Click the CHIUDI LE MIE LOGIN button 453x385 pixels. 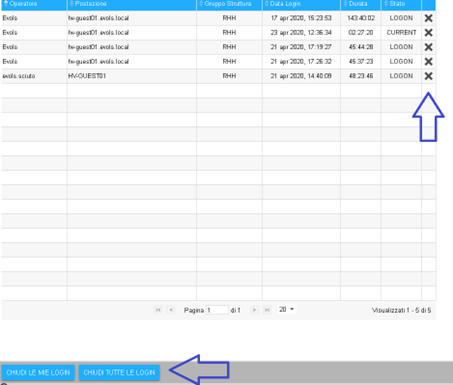(x=38, y=372)
